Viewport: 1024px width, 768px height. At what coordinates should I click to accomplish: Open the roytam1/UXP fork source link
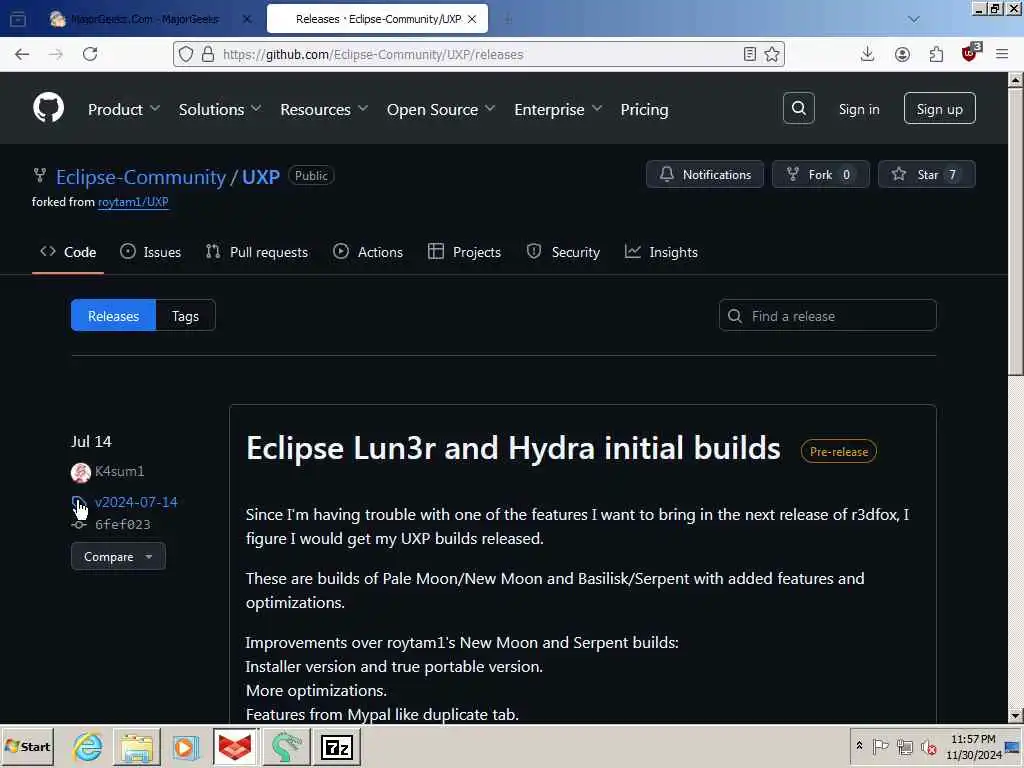133,202
